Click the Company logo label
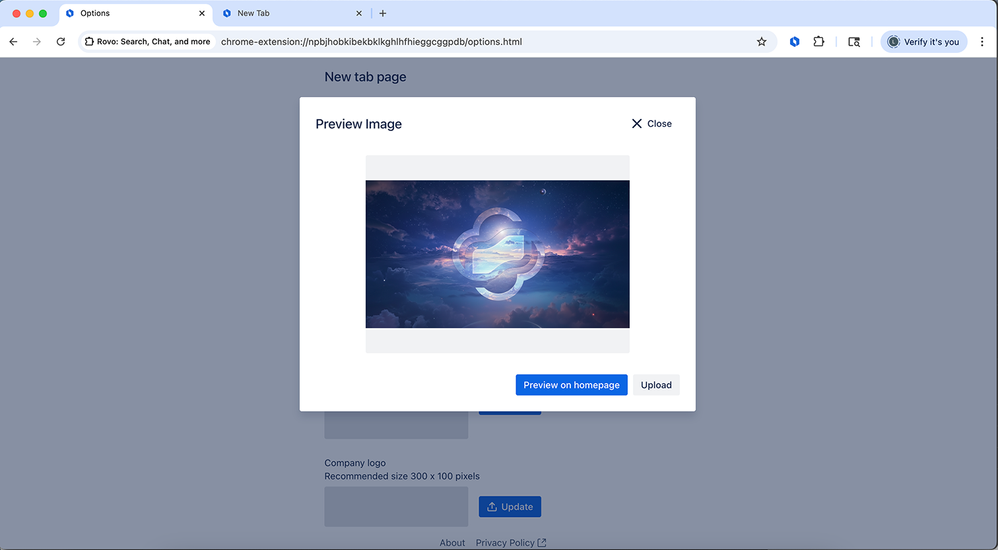Image resolution: width=998 pixels, height=550 pixels. [355, 463]
